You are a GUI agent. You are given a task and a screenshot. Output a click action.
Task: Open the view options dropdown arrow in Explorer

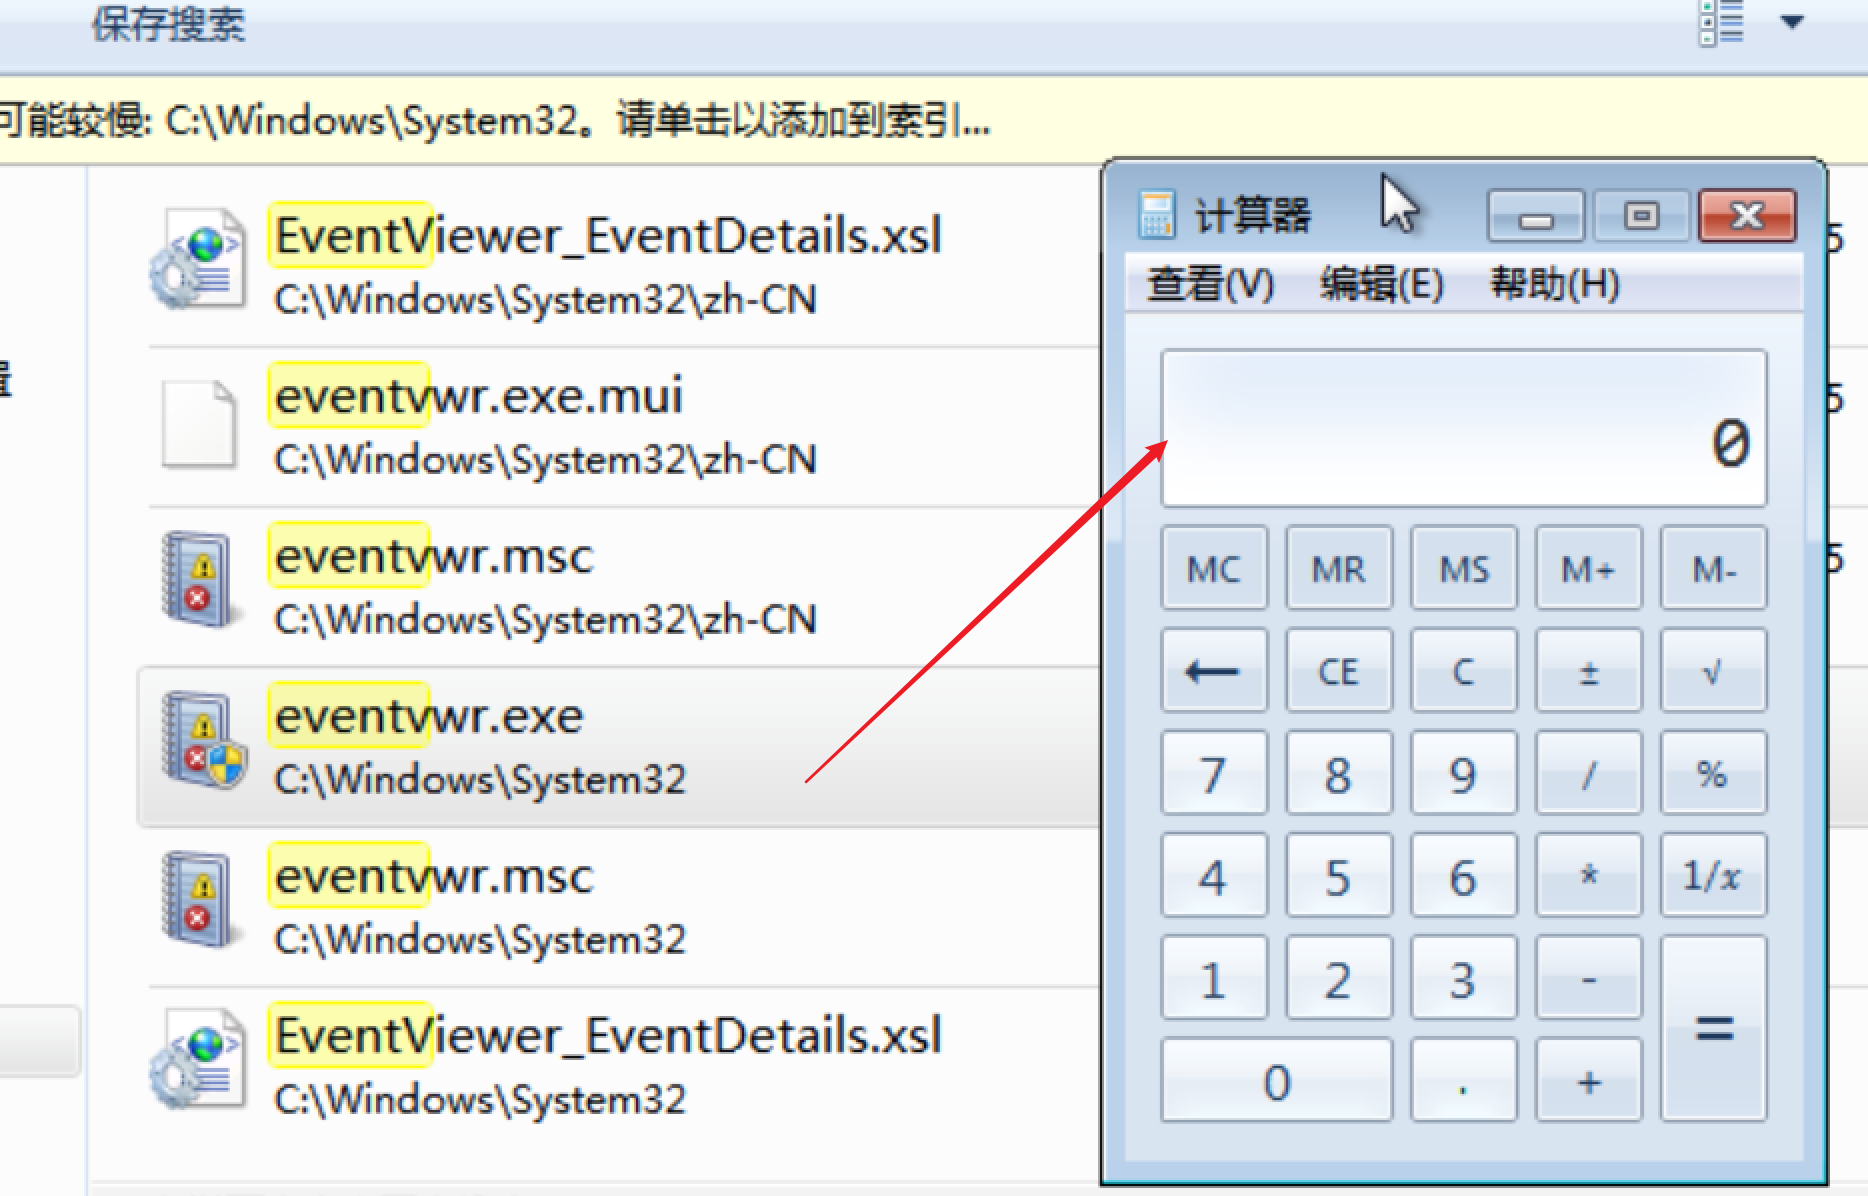point(1792,22)
